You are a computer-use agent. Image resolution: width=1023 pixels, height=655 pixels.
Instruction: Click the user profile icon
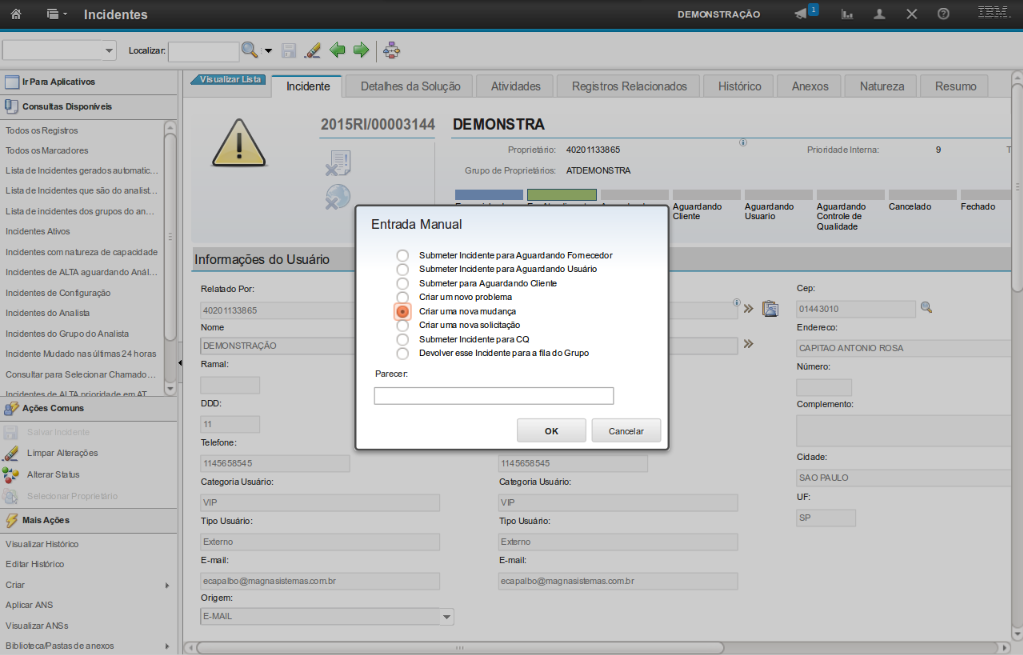879,15
